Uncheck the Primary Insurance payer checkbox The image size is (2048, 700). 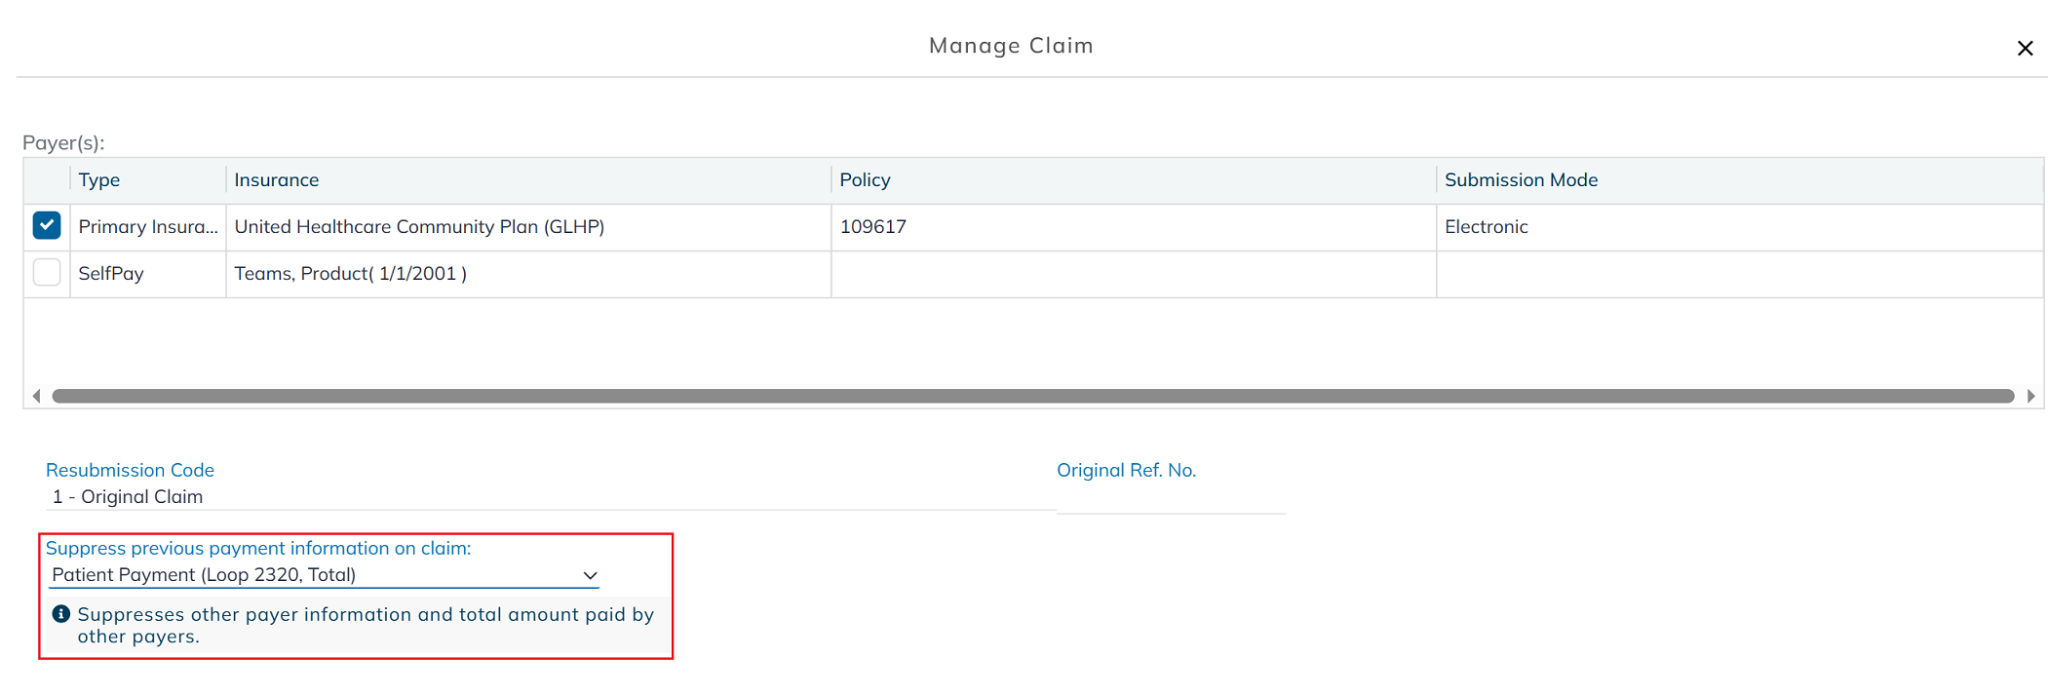click(x=47, y=226)
